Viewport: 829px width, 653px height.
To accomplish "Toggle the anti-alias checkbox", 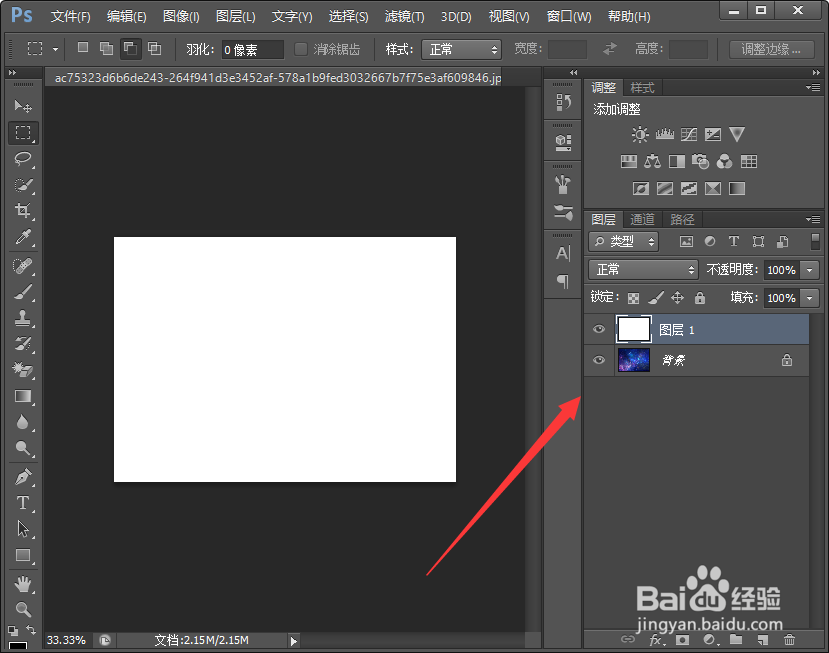I will point(301,50).
